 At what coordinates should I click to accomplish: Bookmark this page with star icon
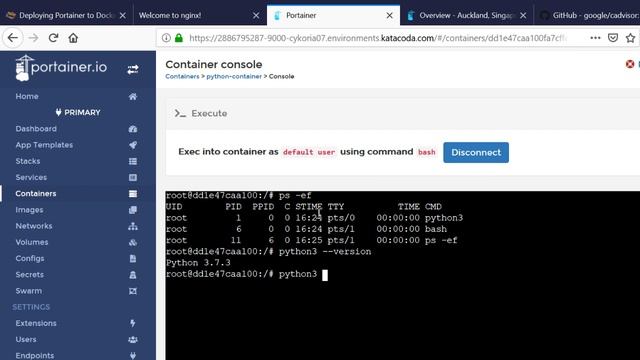coord(630,38)
